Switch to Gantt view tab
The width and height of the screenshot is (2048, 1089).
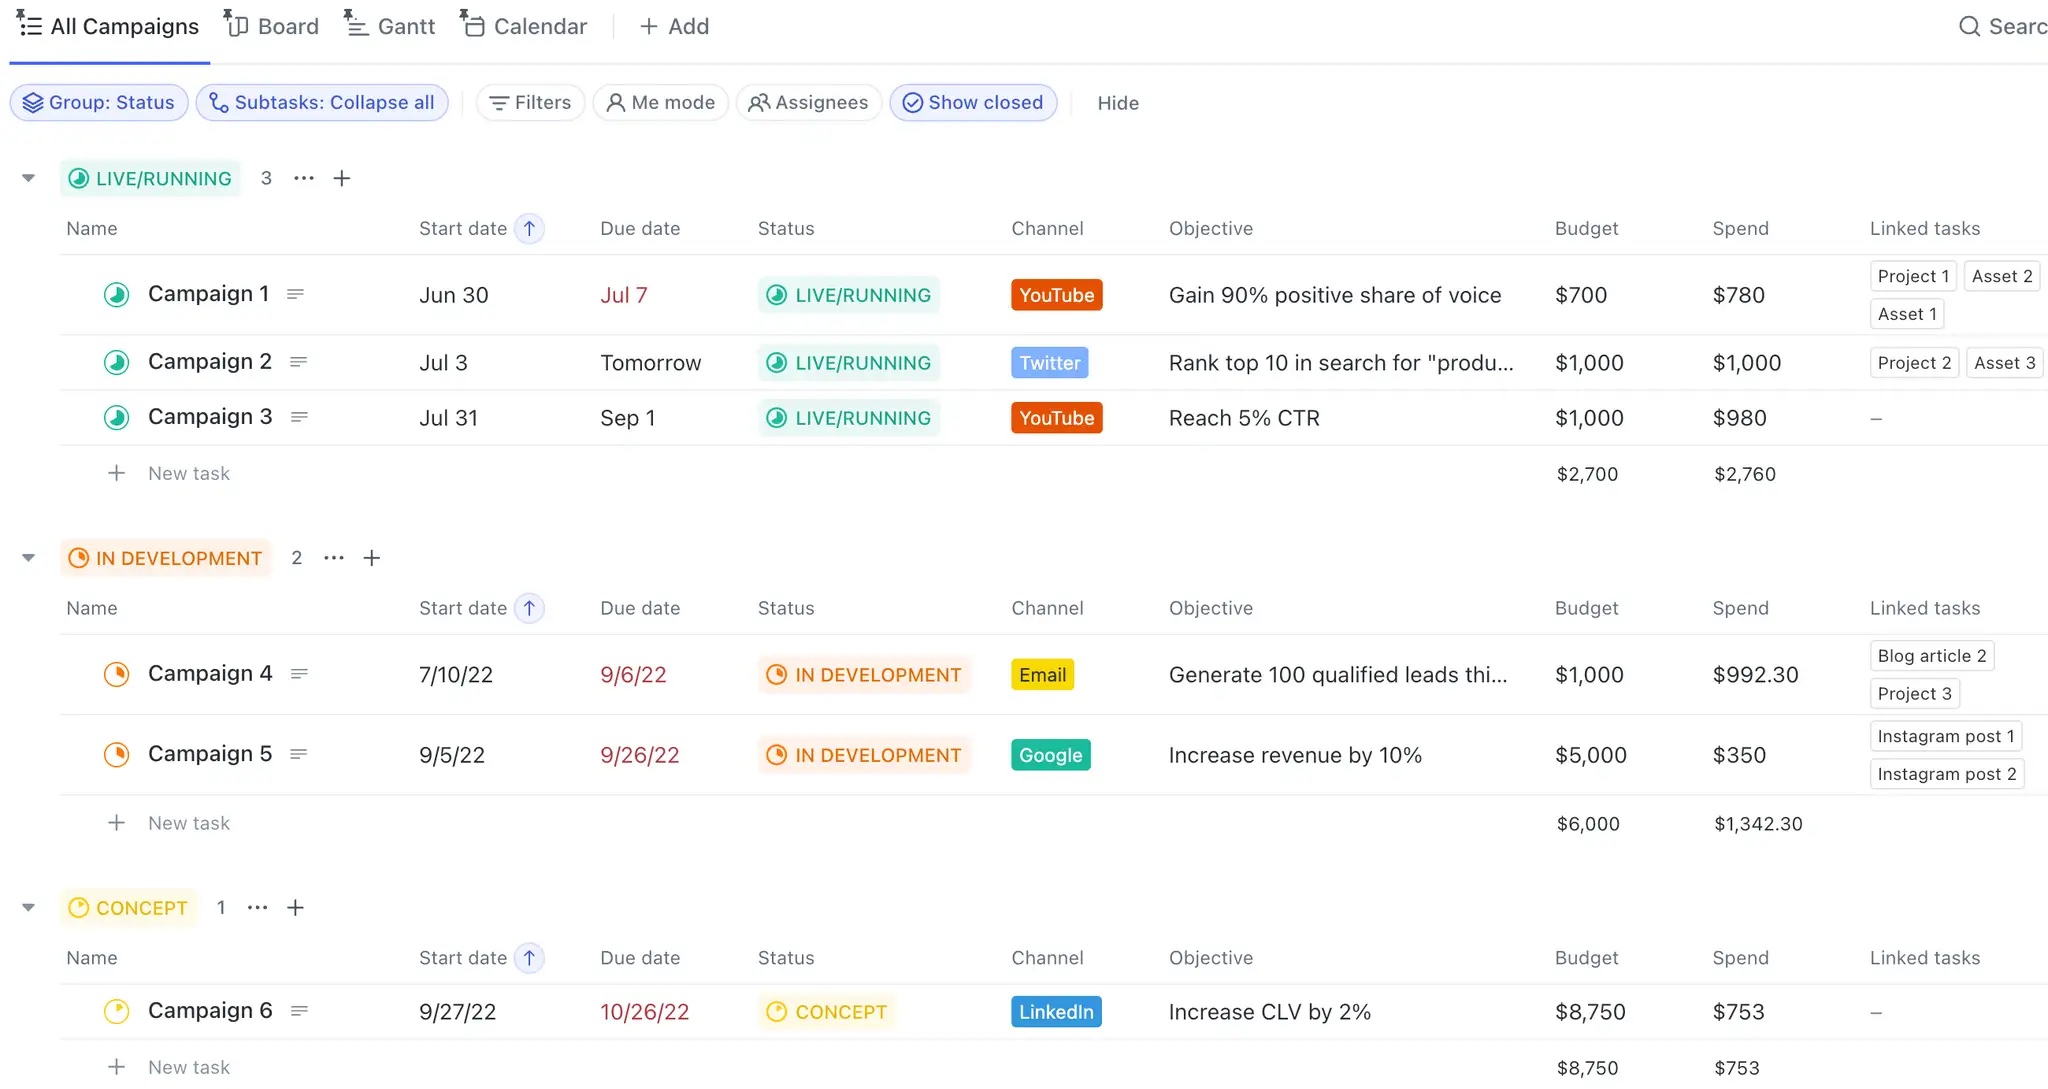390,26
